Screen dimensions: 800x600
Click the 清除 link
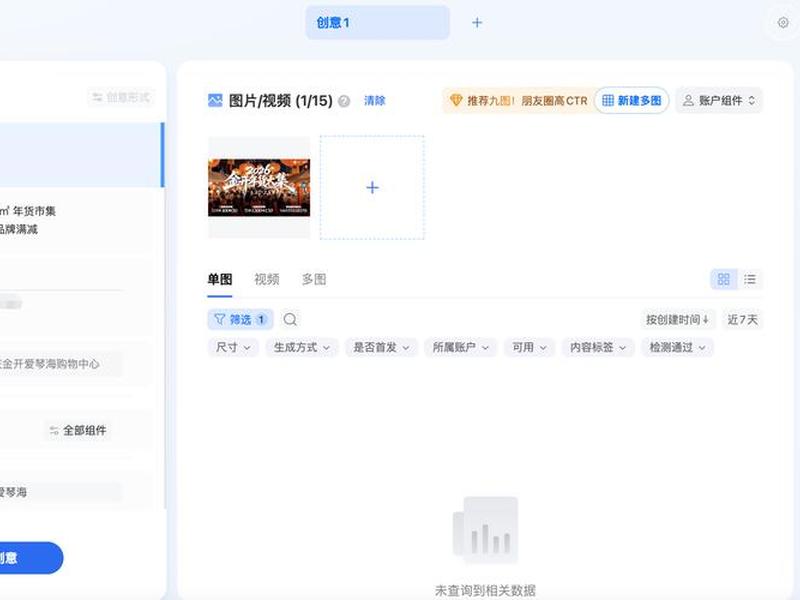click(x=374, y=101)
